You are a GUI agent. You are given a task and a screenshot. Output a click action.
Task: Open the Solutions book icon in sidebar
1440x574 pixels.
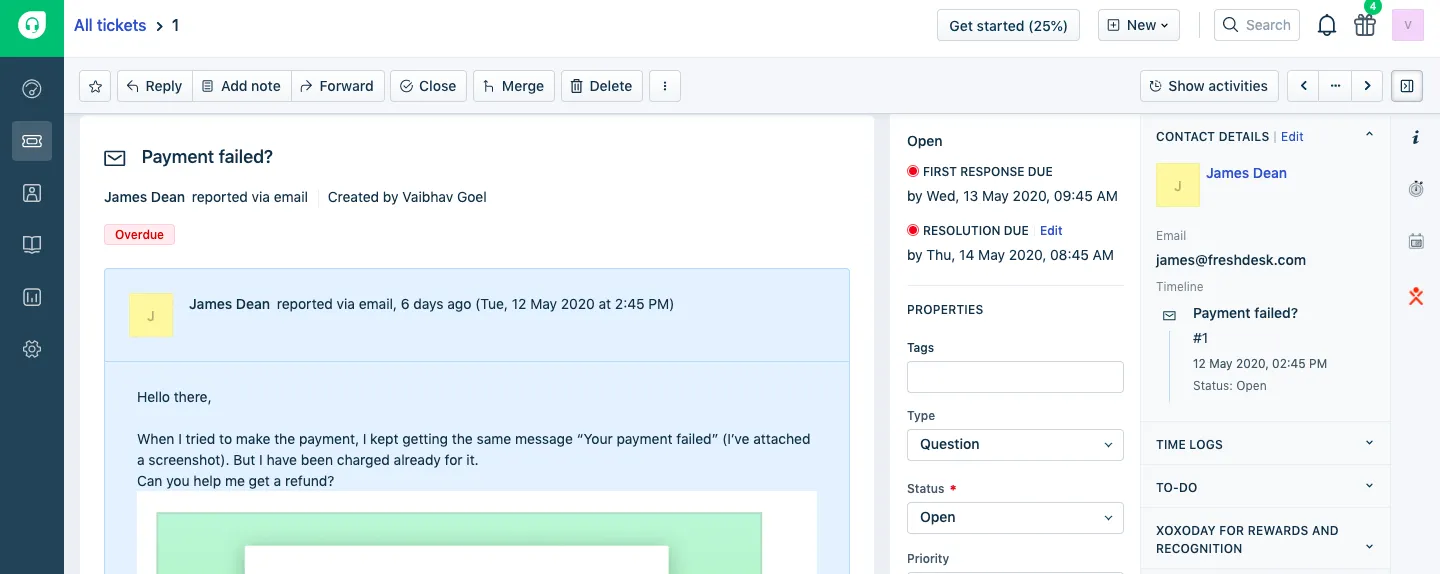point(32,245)
